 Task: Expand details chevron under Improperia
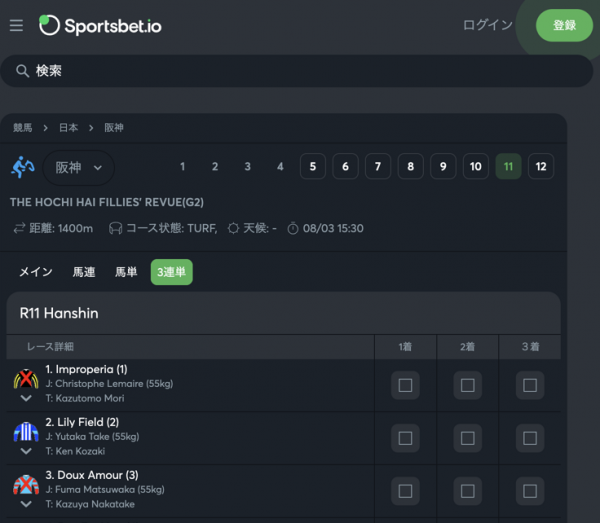(x=26, y=398)
